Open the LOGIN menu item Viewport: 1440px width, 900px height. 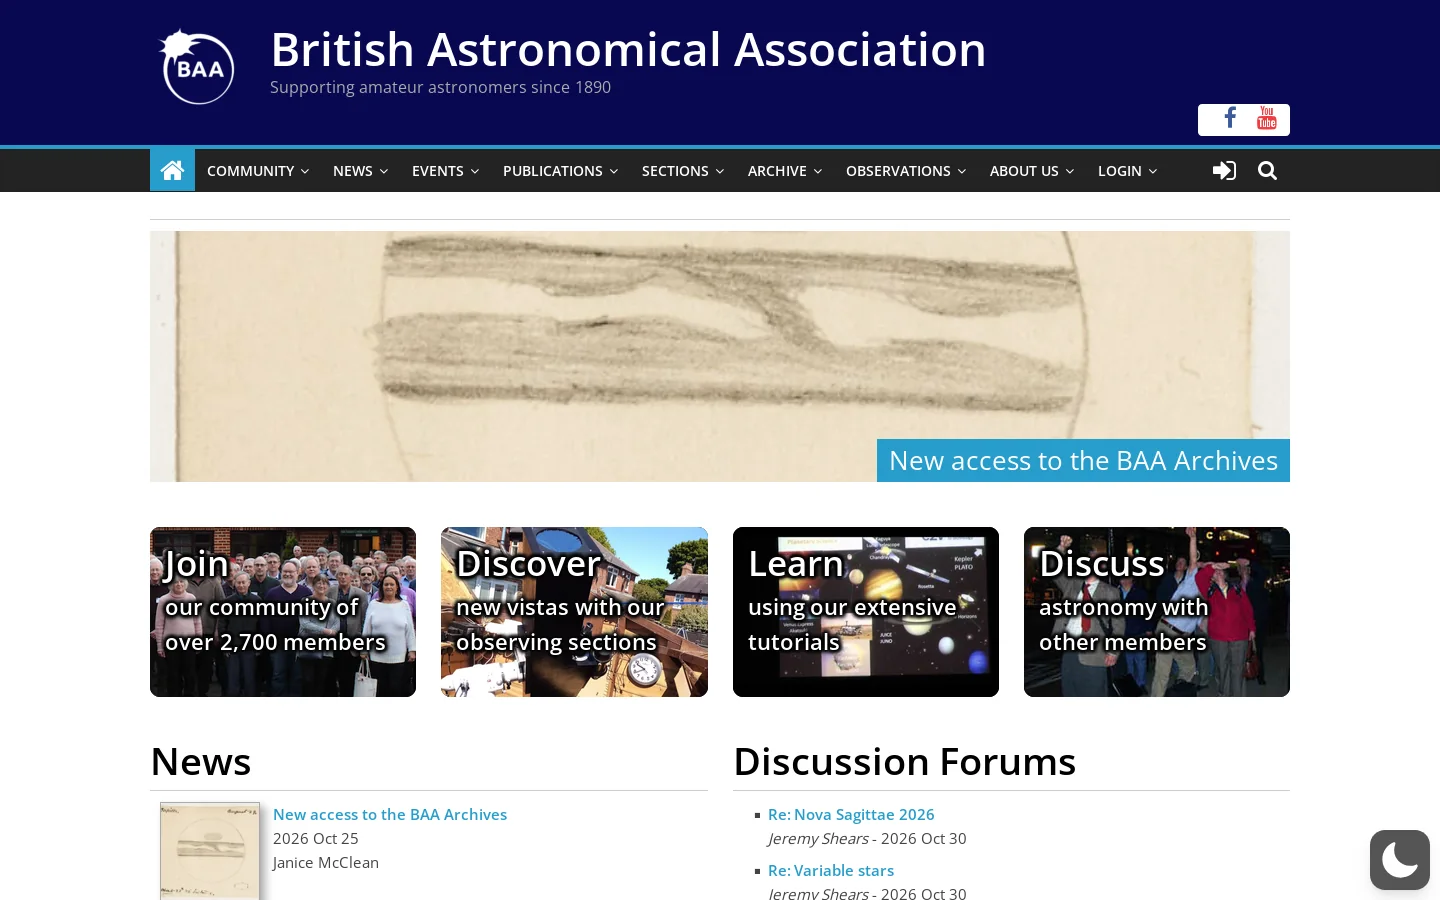point(1120,171)
